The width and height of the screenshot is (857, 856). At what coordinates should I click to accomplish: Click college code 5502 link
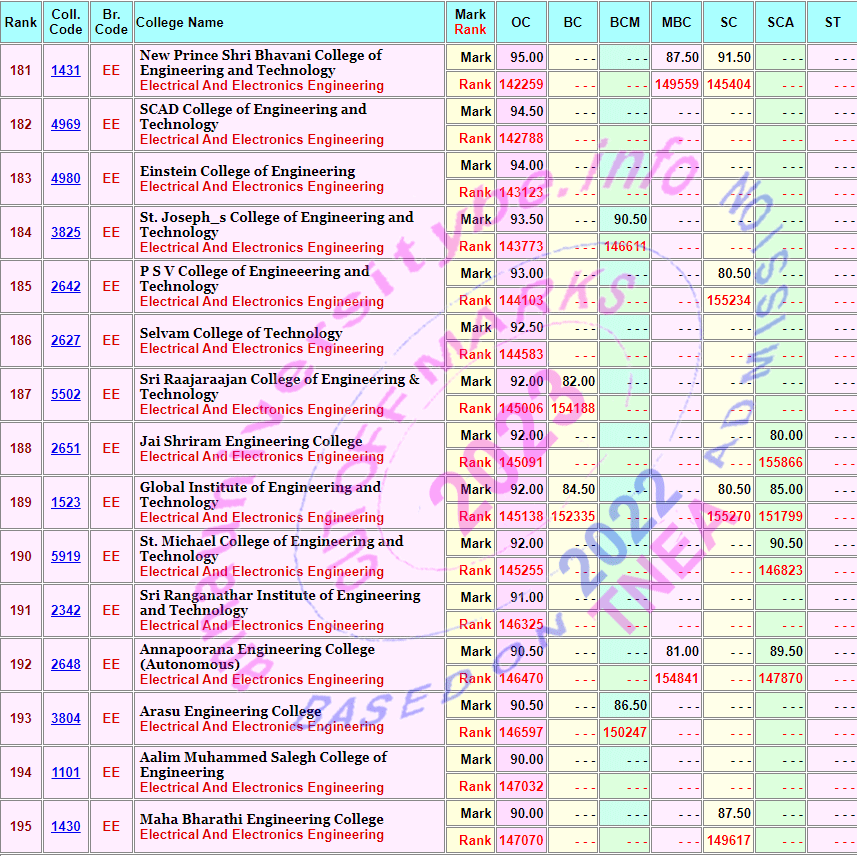pyautogui.click(x=66, y=395)
